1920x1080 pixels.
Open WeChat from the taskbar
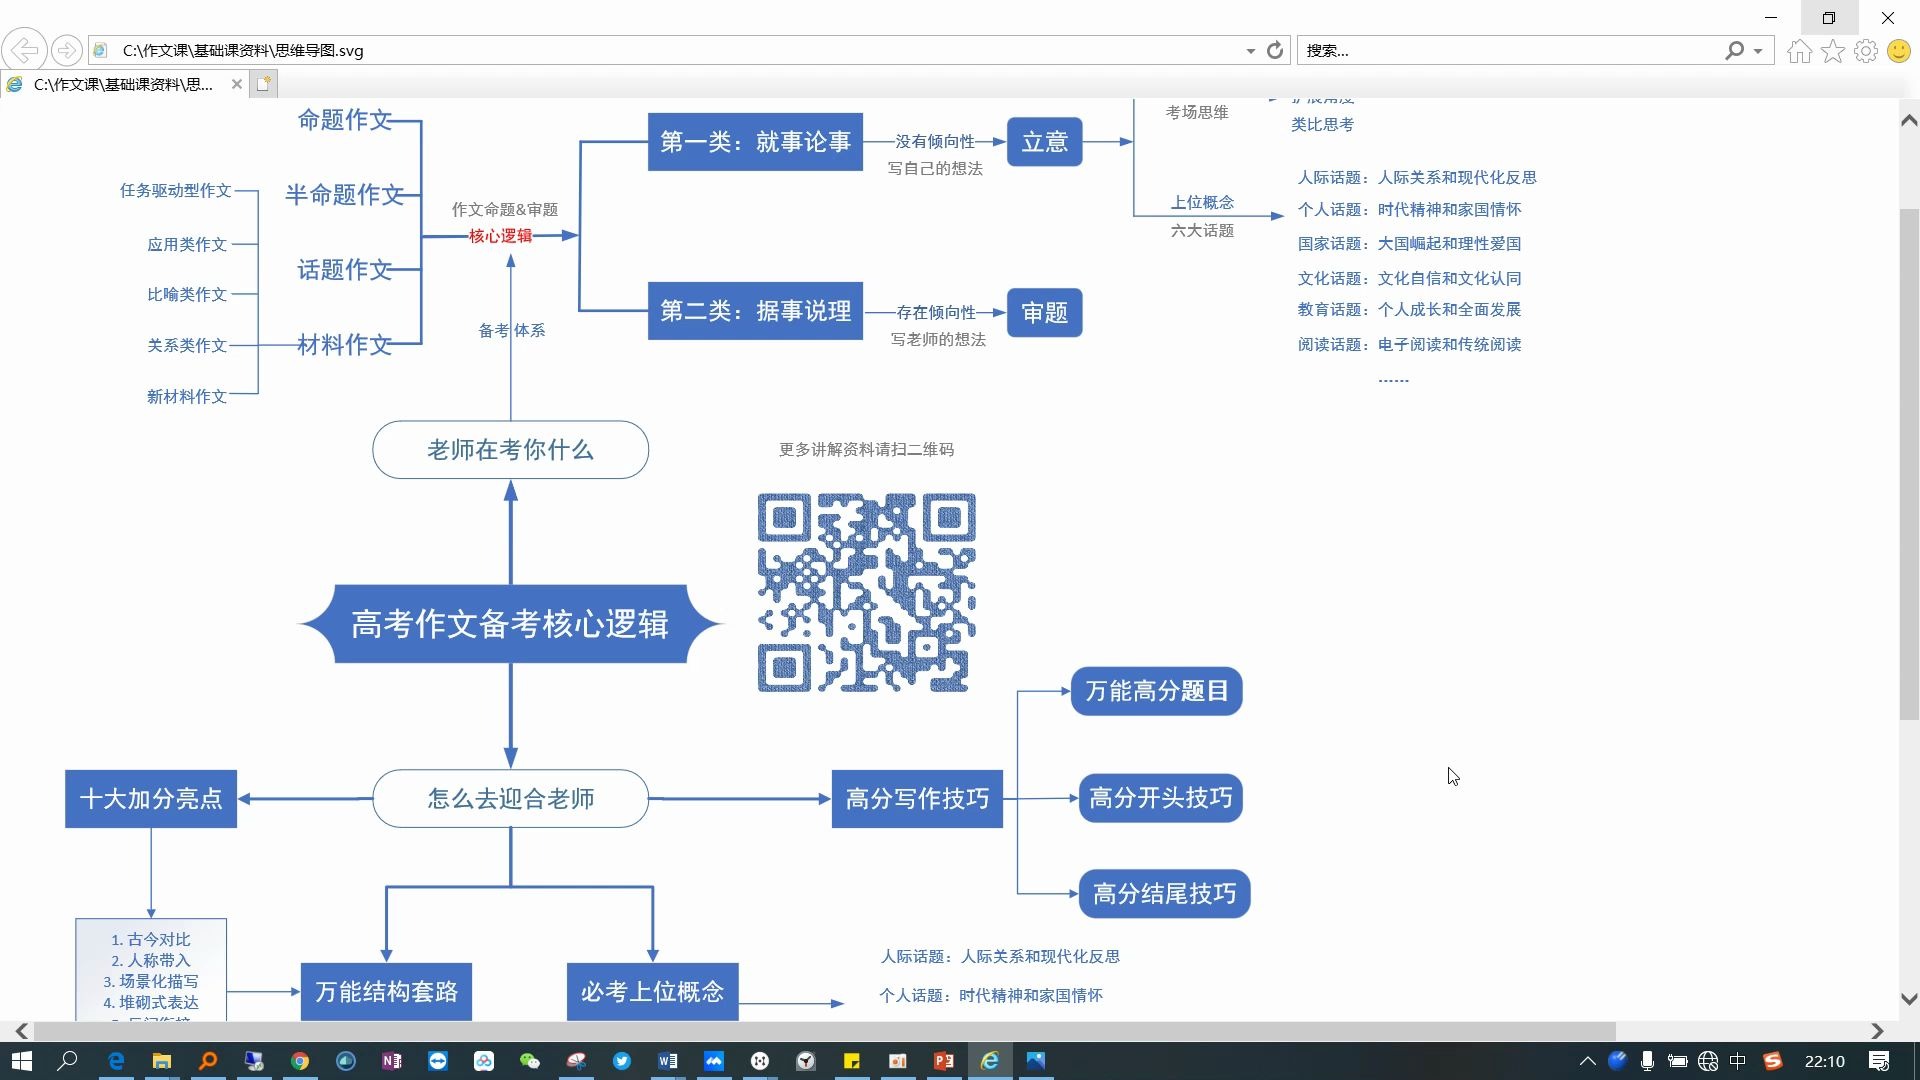530,1061
